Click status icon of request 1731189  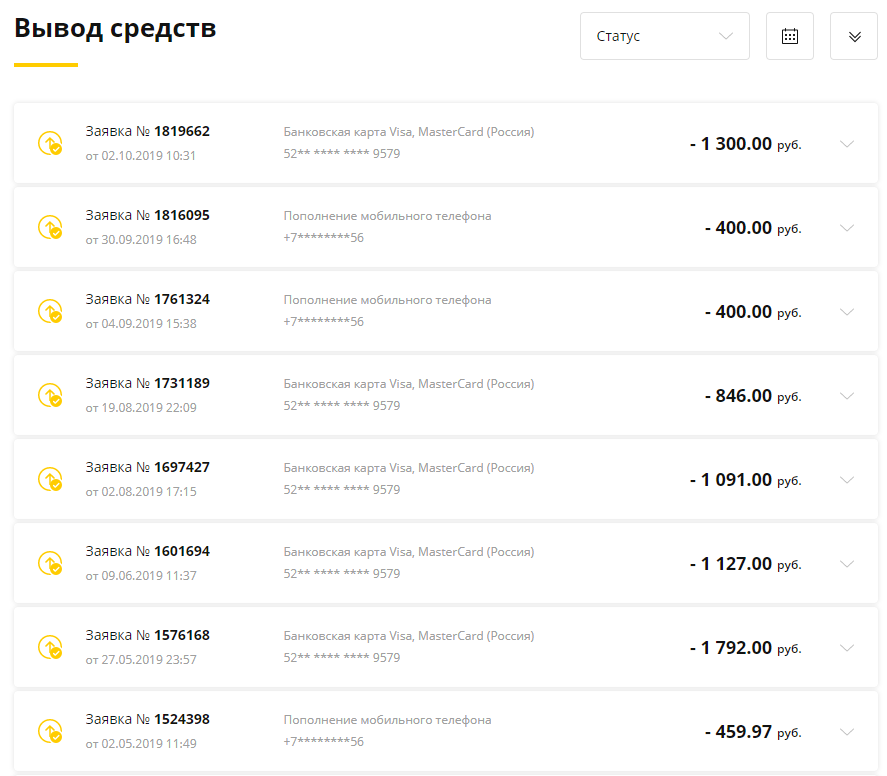coord(50,395)
